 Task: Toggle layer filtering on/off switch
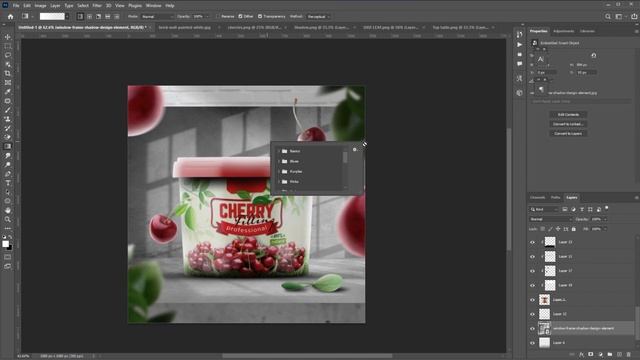pyautogui.click(x=607, y=209)
